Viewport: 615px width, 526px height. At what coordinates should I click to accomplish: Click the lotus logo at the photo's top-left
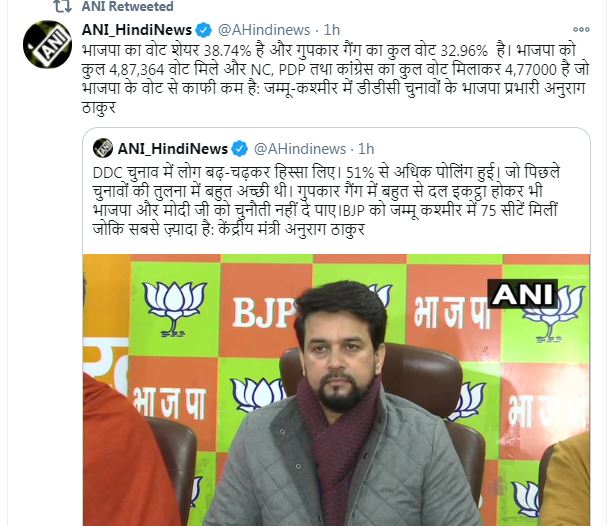pos(174,309)
